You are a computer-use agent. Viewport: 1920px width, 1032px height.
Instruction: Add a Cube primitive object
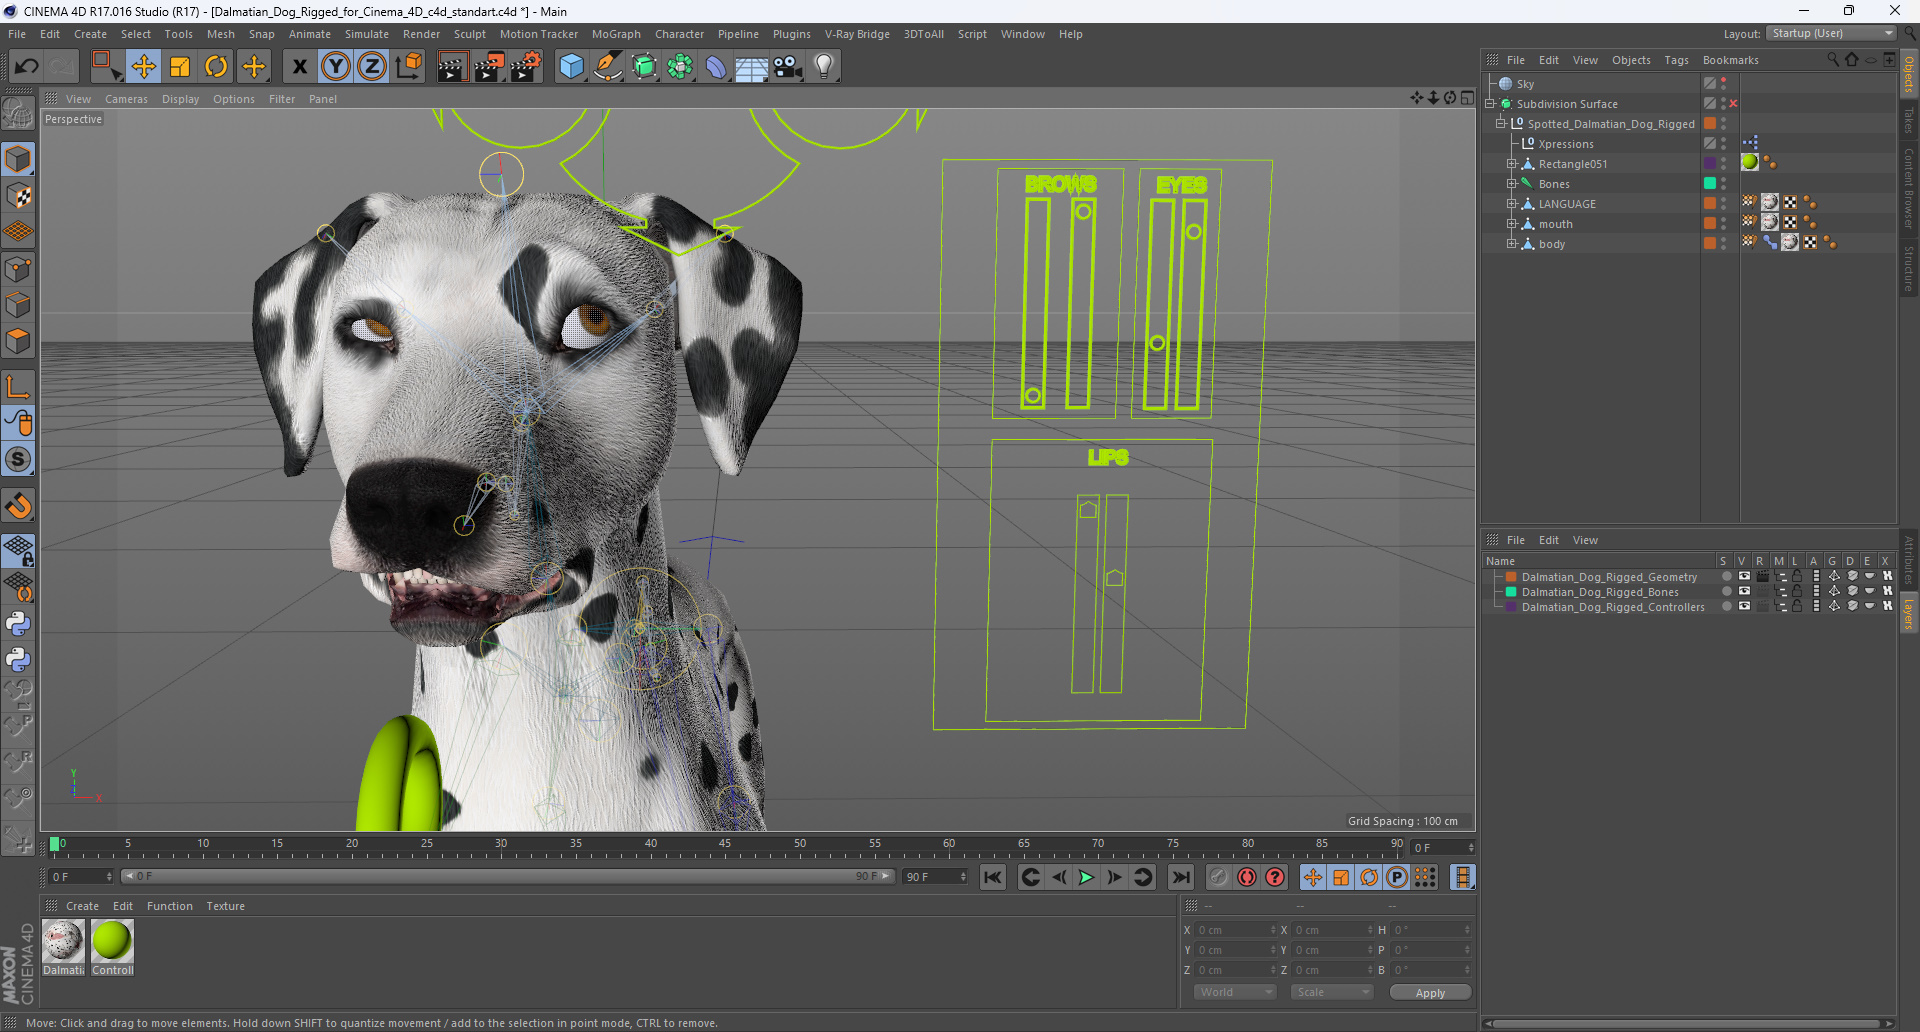571,67
